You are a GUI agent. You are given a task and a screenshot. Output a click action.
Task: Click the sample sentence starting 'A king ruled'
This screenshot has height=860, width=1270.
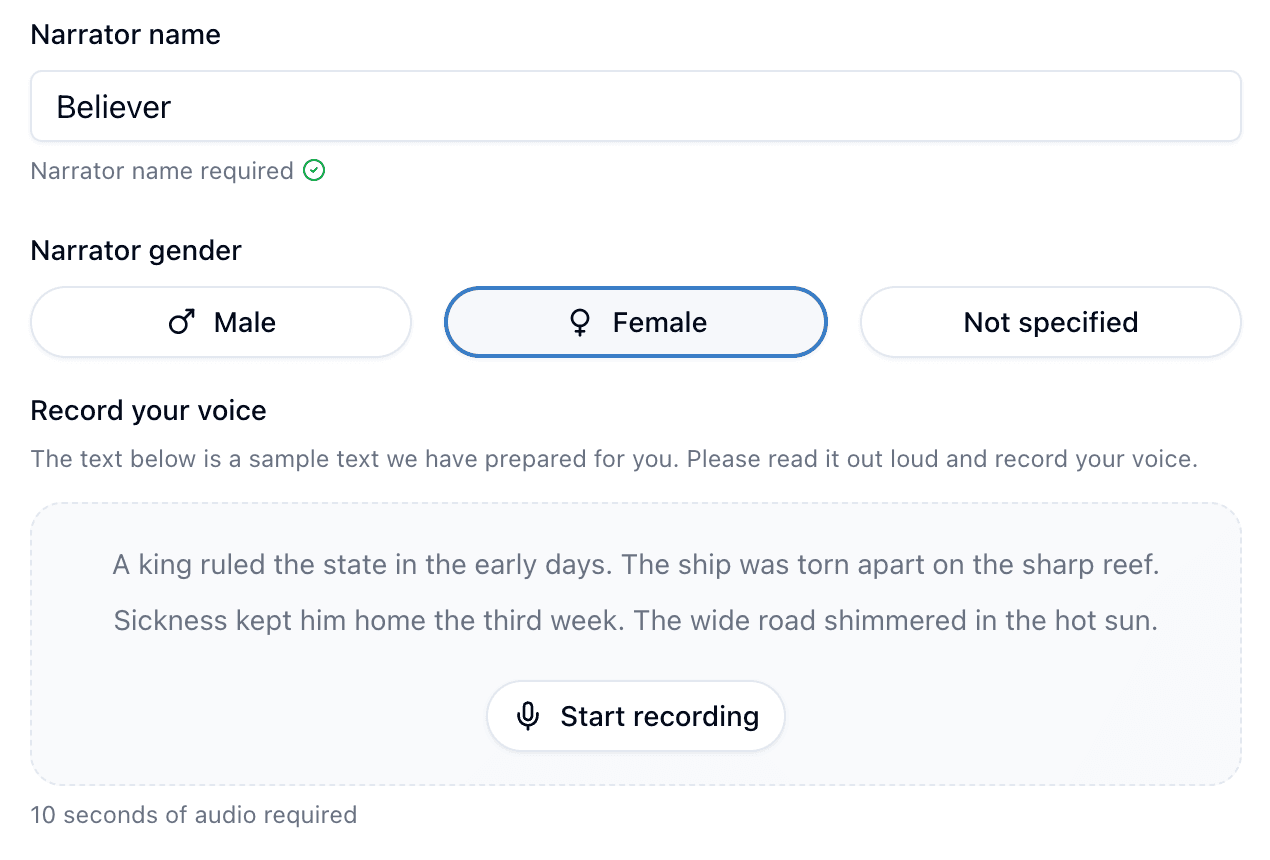click(362, 565)
